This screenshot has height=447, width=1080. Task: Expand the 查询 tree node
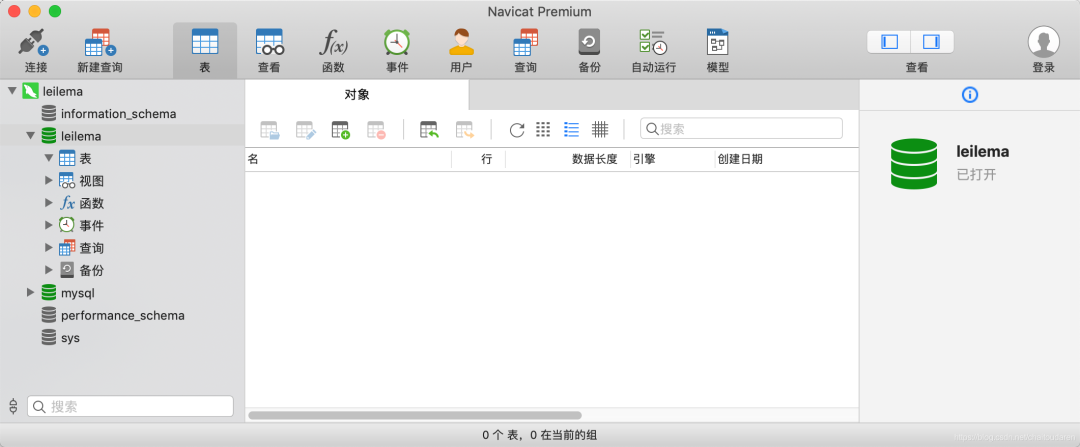tap(48, 247)
